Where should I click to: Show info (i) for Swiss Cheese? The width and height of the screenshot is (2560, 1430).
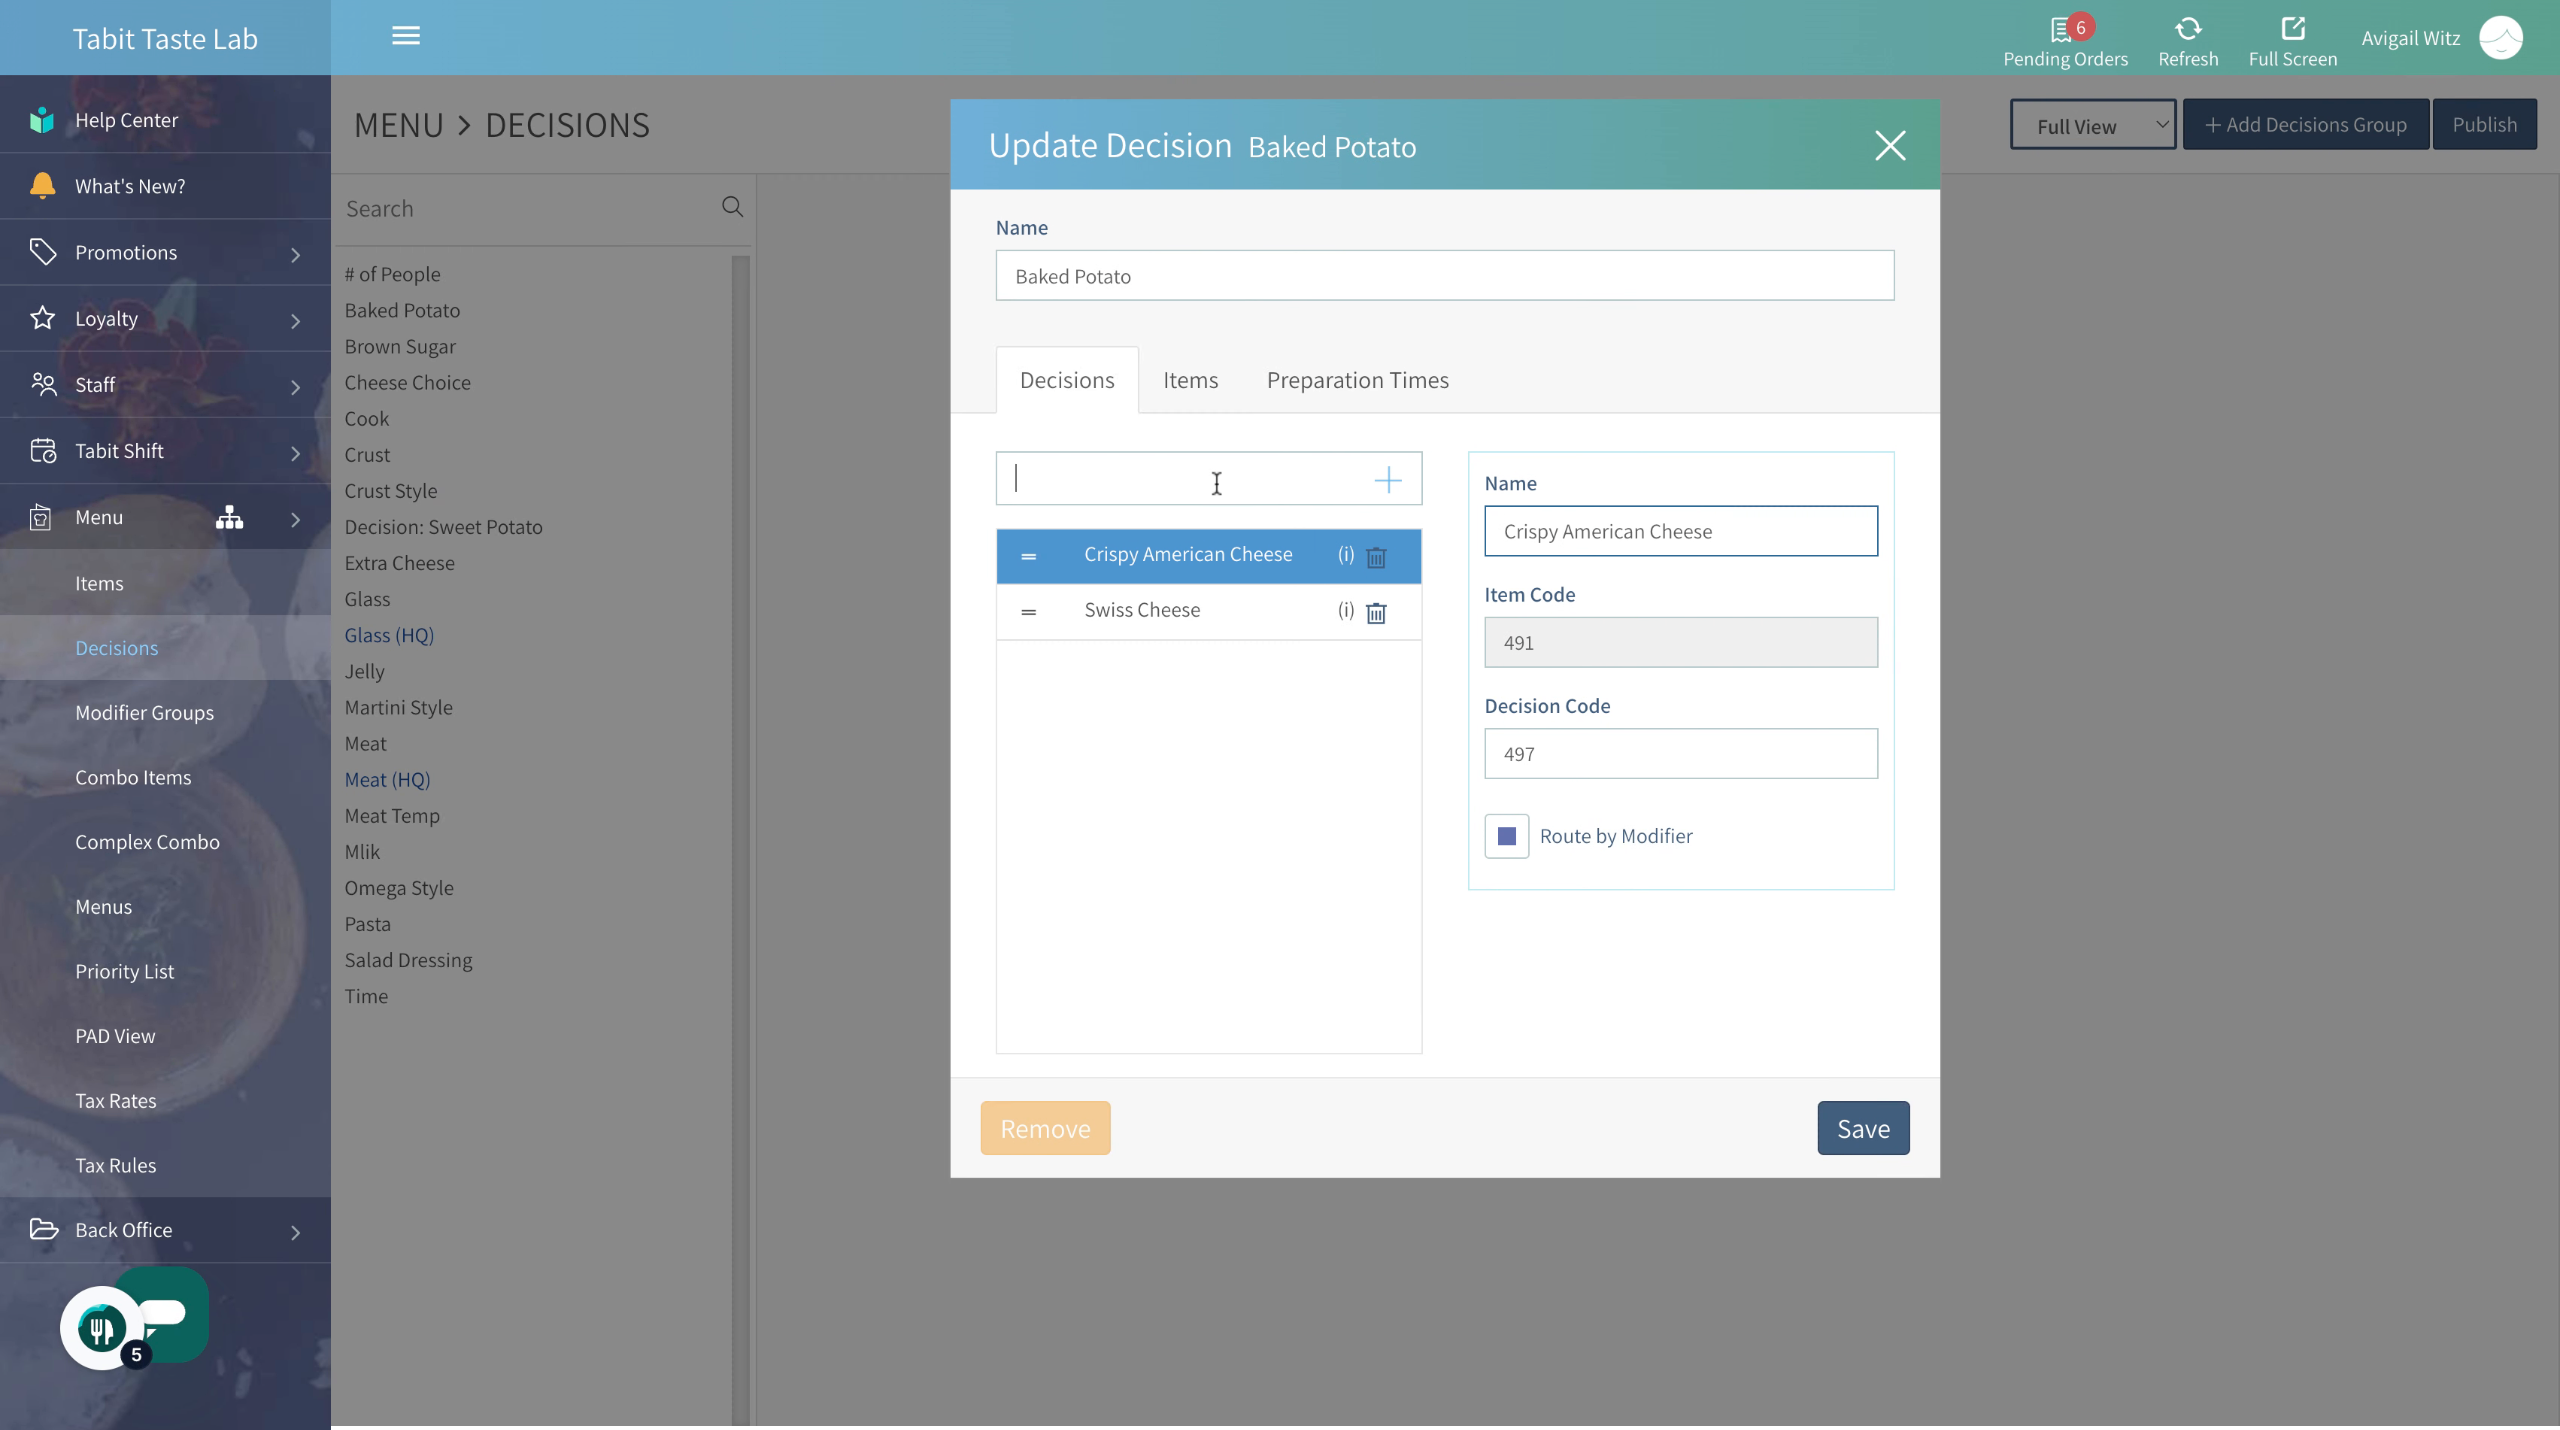(1346, 610)
